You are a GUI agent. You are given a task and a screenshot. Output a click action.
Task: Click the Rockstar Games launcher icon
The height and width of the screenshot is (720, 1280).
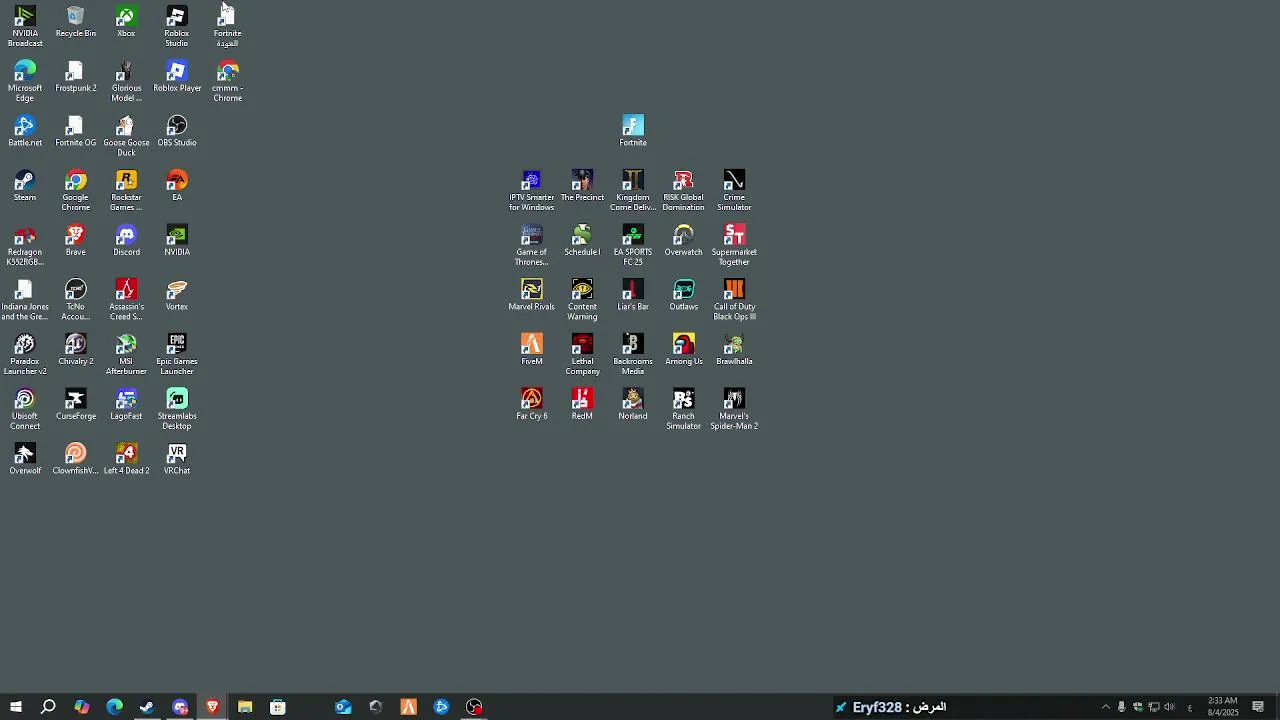coord(126,190)
